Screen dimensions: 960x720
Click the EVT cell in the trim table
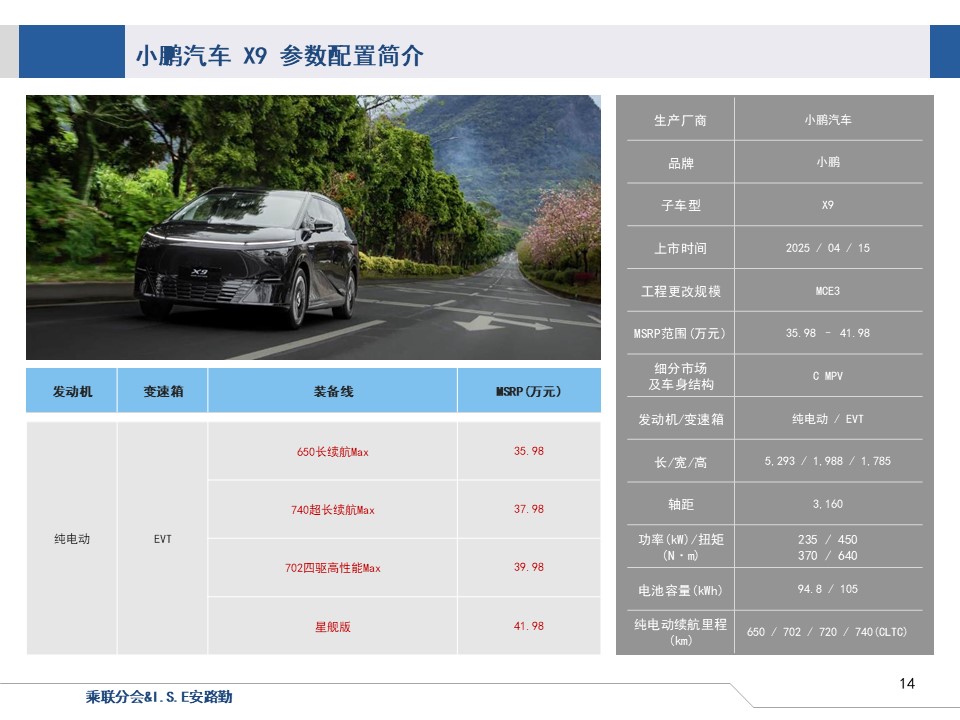click(x=163, y=539)
